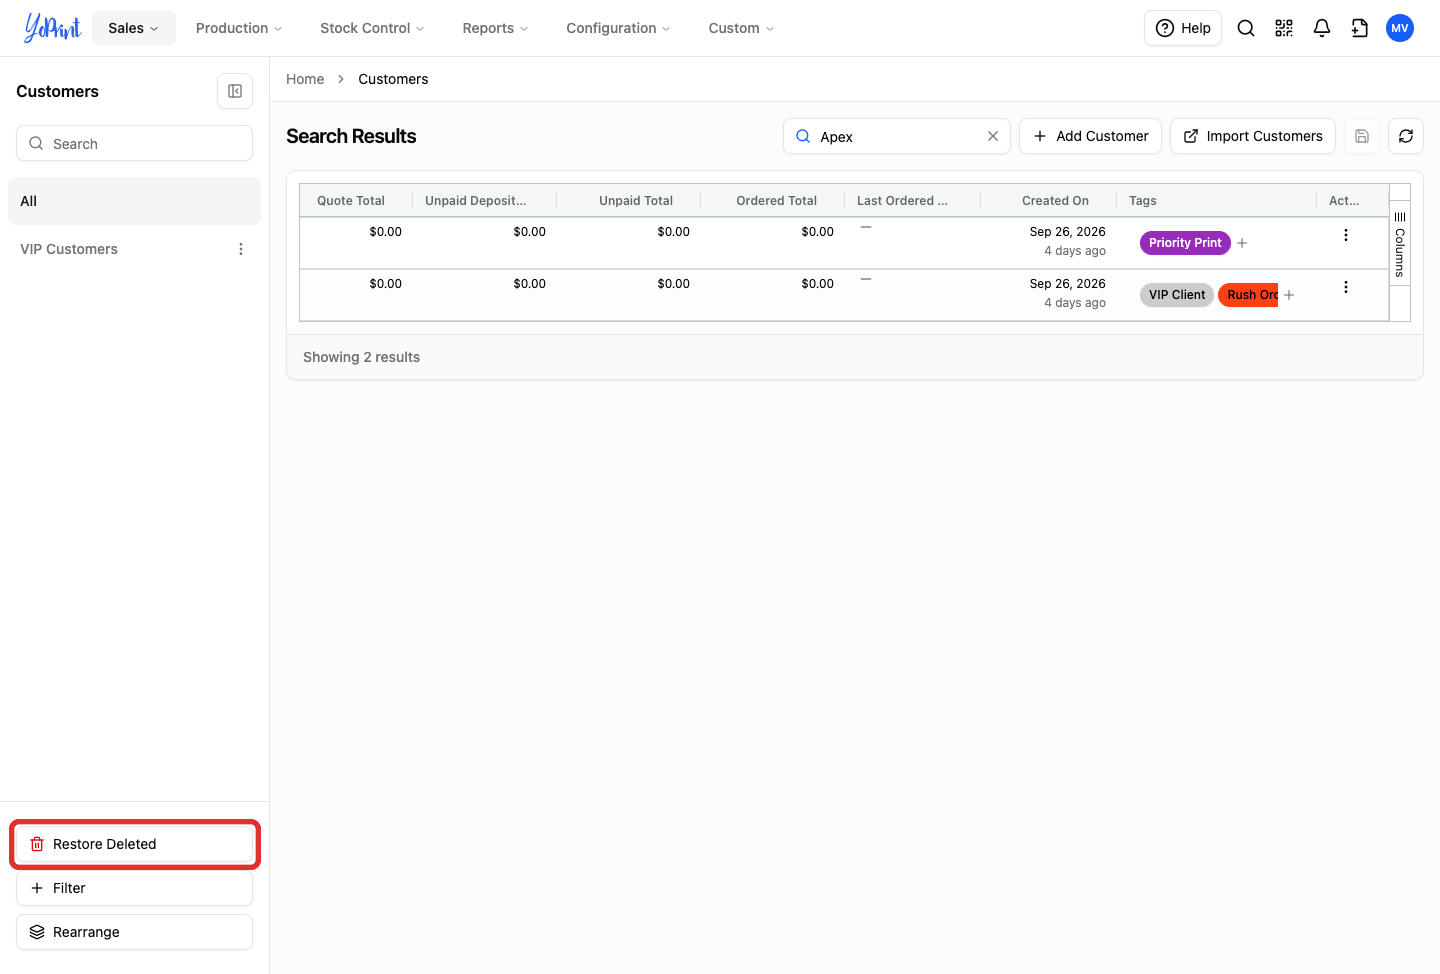
Task: Open the MV user avatar menu
Action: [x=1400, y=28]
